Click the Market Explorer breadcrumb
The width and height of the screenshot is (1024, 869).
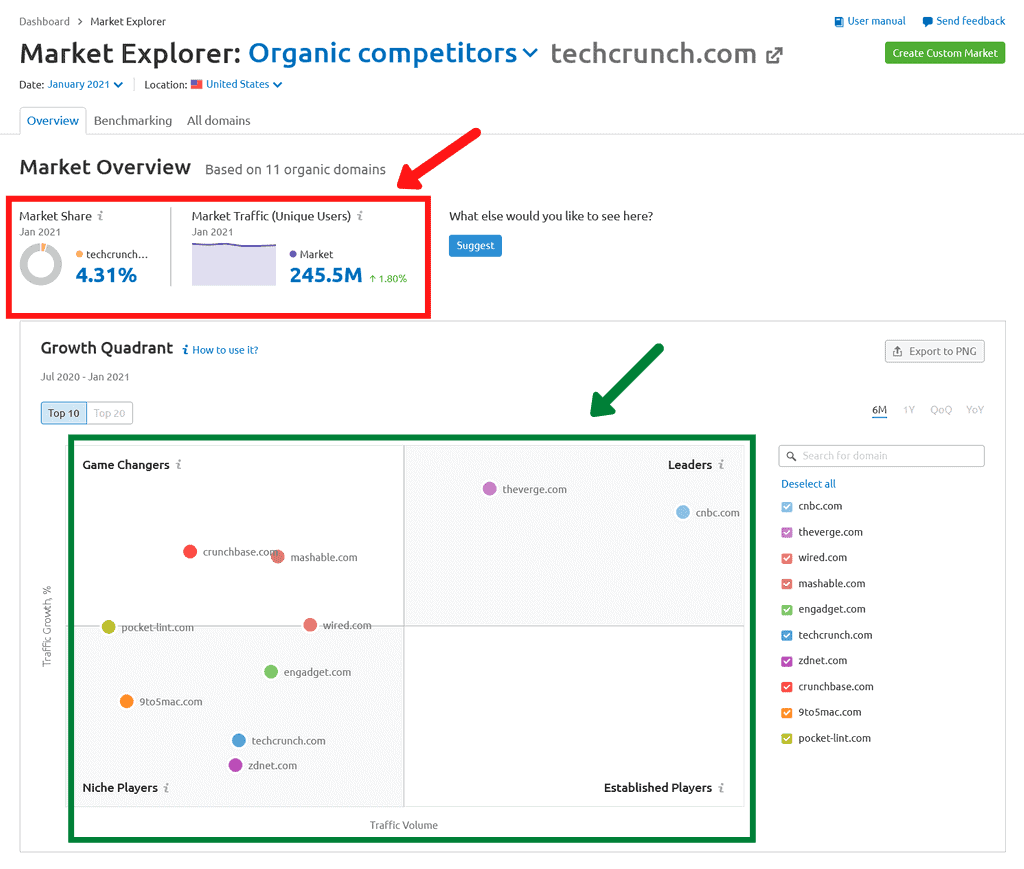pos(128,22)
